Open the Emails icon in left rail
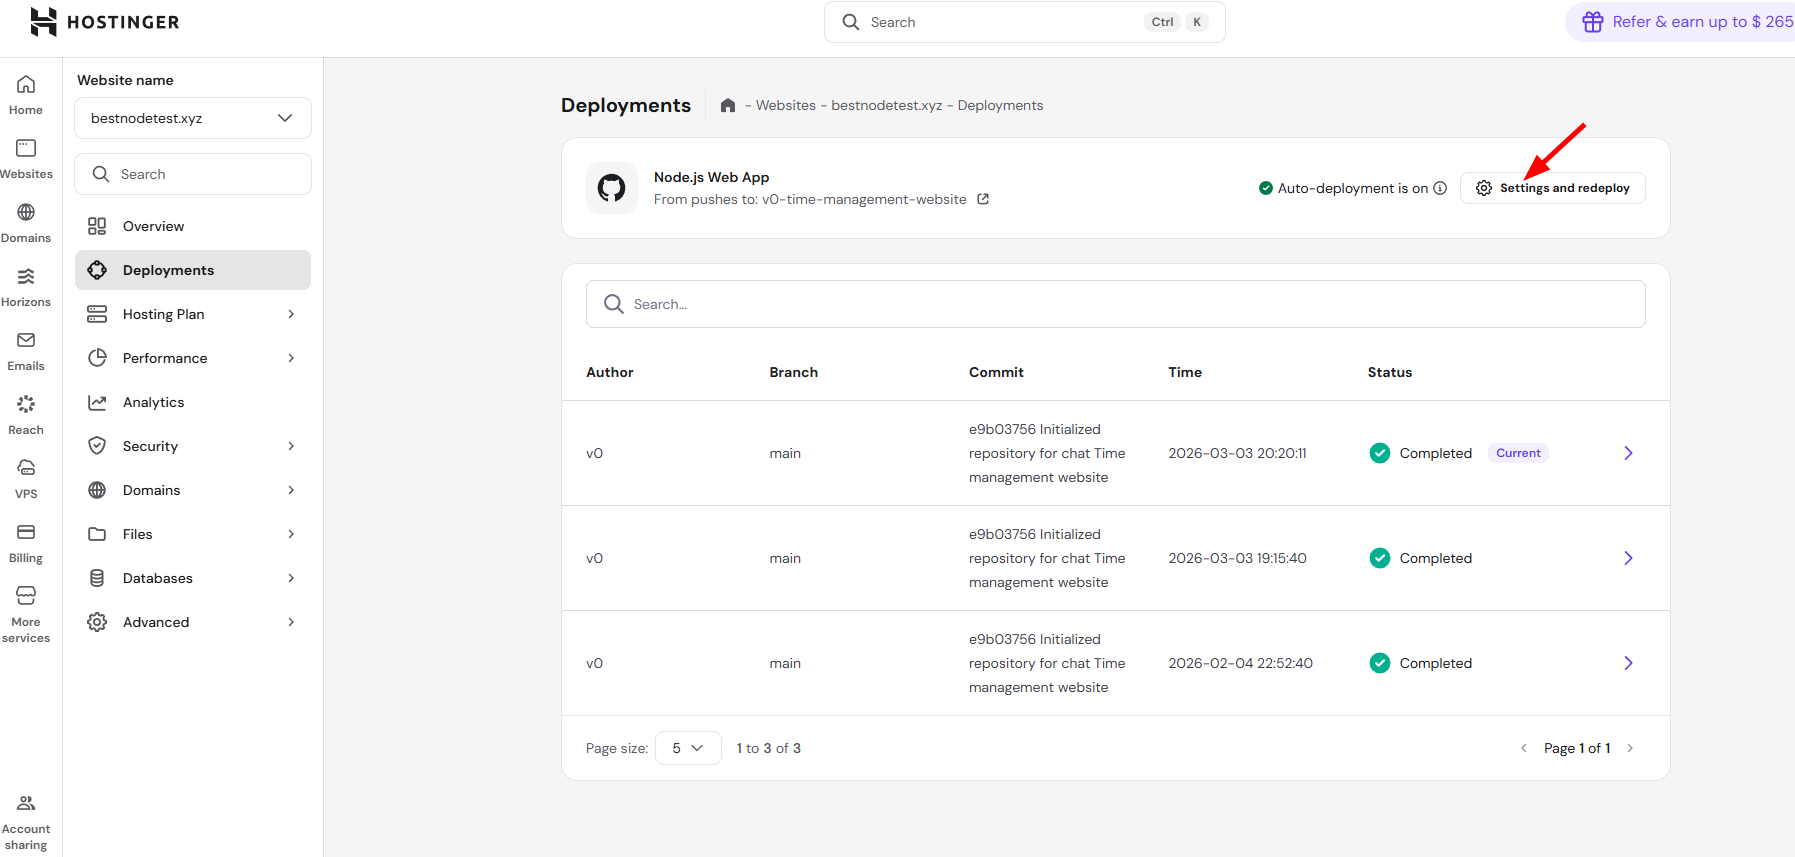This screenshot has width=1795, height=857. coord(26,341)
